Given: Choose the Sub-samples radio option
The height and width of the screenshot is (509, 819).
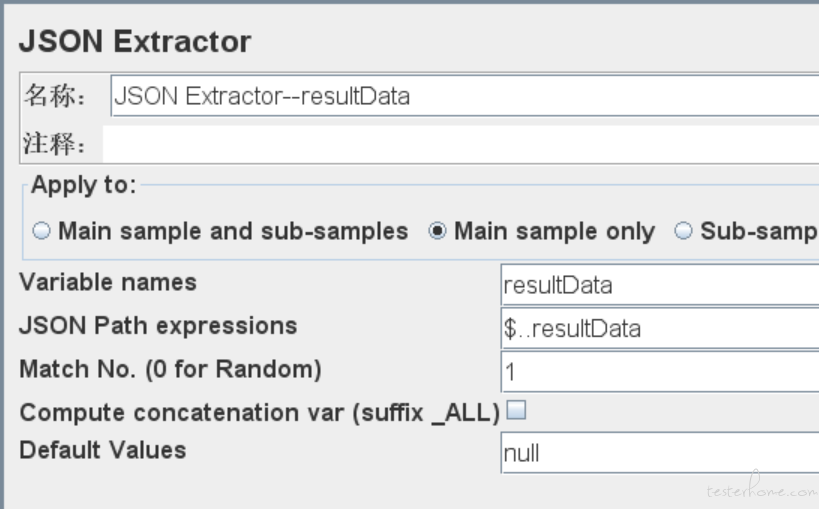Looking at the screenshot, I should [683, 230].
